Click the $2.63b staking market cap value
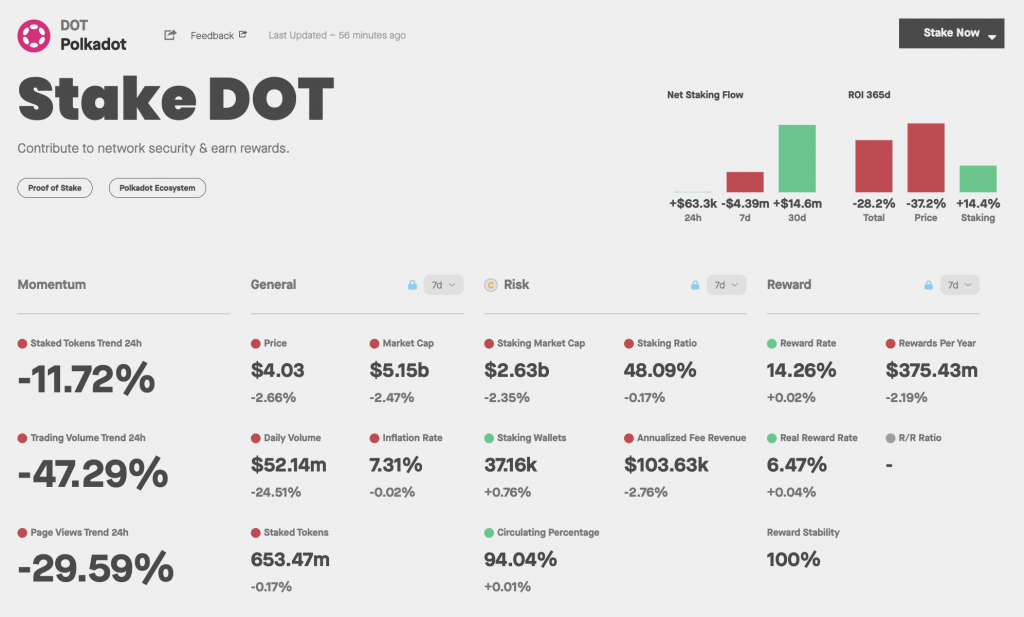The height and width of the screenshot is (617, 1024). [x=517, y=370]
